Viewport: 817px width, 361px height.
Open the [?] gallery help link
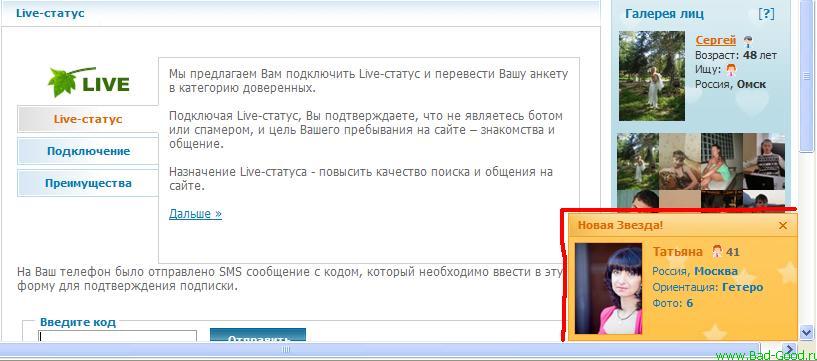point(766,14)
